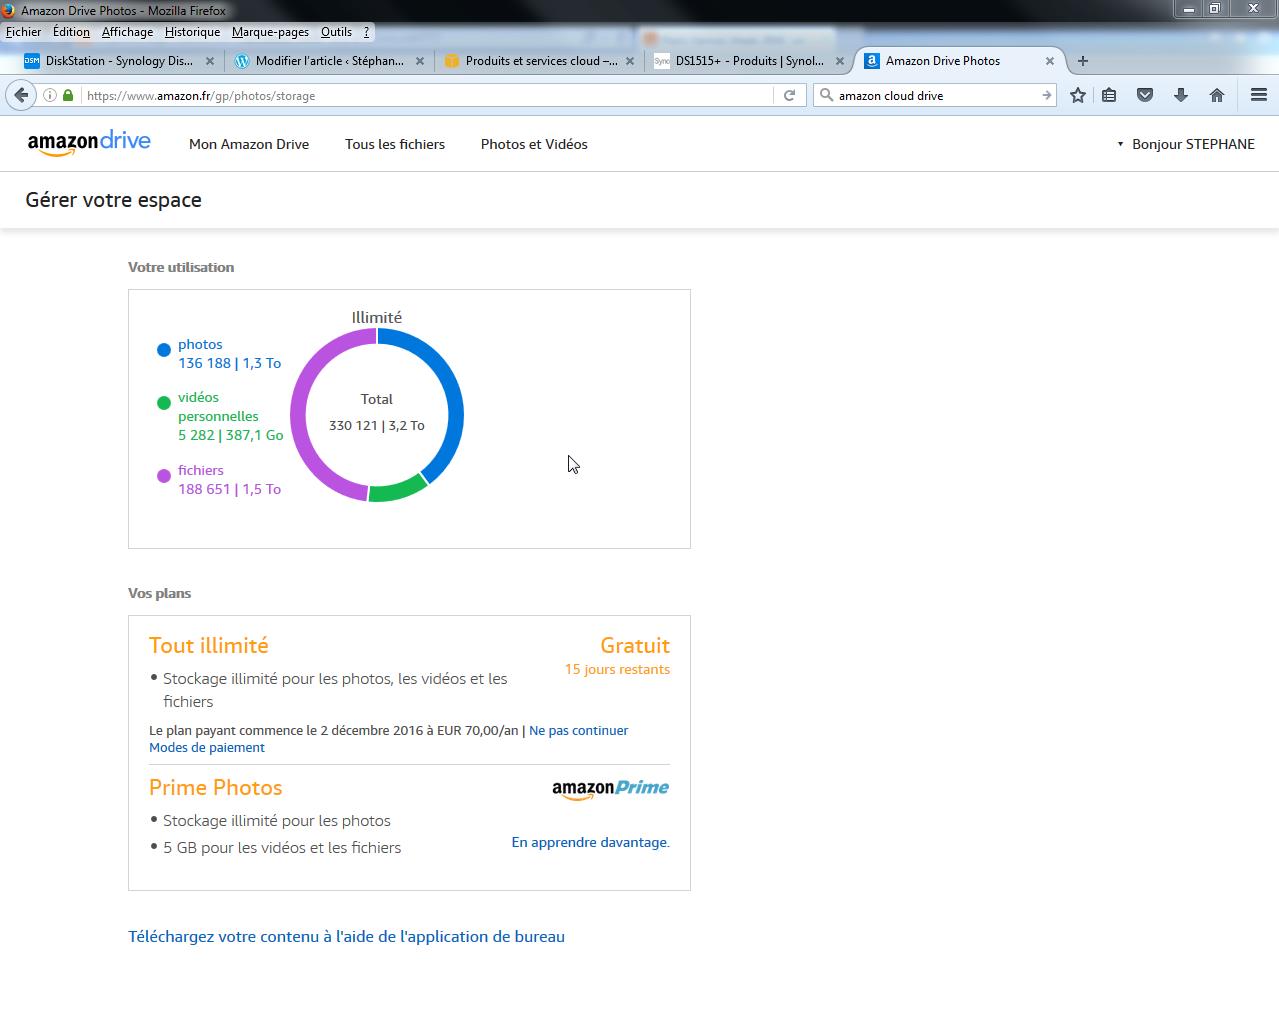Viewport: 1279px width, 1023px height.
Task: Expand the Bonjour STEPHANE account dropdown
Action: click(x=1186, y=144)
